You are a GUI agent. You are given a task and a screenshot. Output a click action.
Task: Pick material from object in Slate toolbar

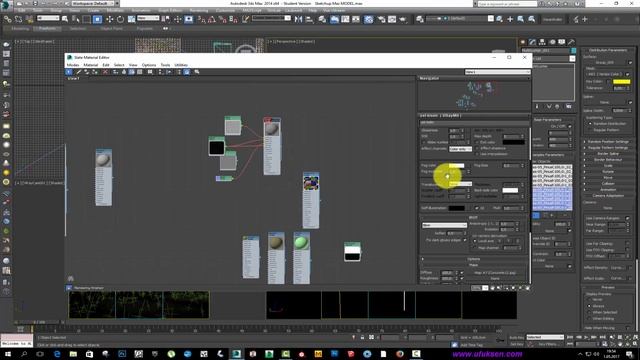pos(78,72)
